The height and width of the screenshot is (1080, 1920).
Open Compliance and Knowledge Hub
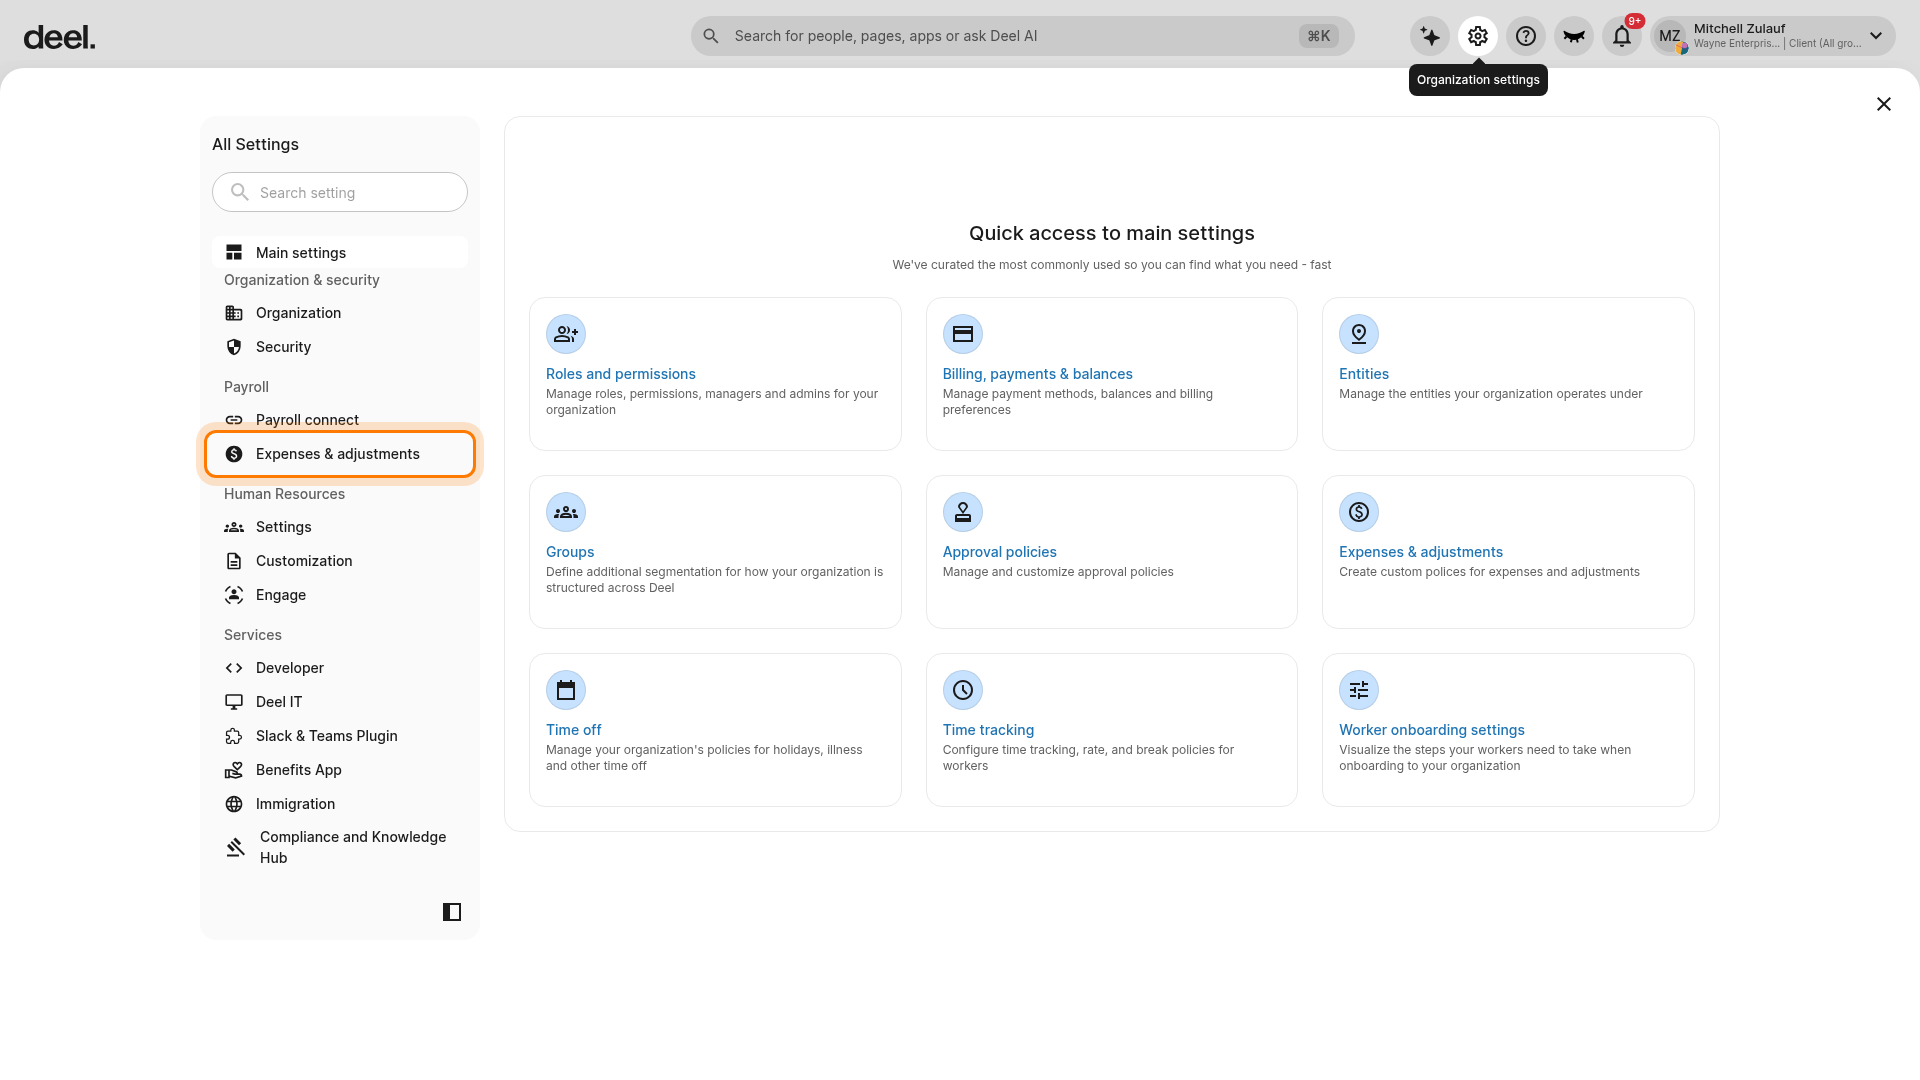point(340,847)
